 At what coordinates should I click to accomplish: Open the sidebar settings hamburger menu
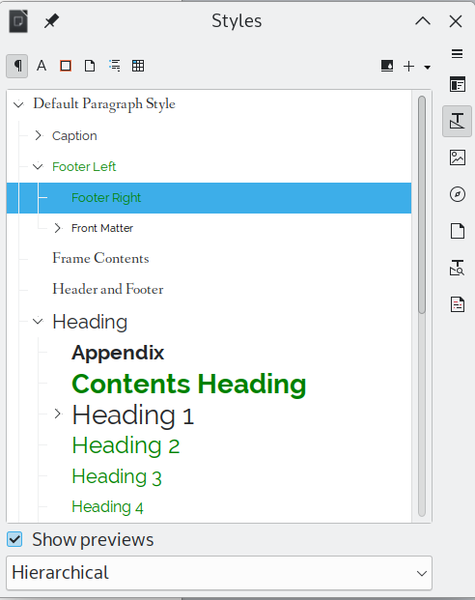coord(457,54)
